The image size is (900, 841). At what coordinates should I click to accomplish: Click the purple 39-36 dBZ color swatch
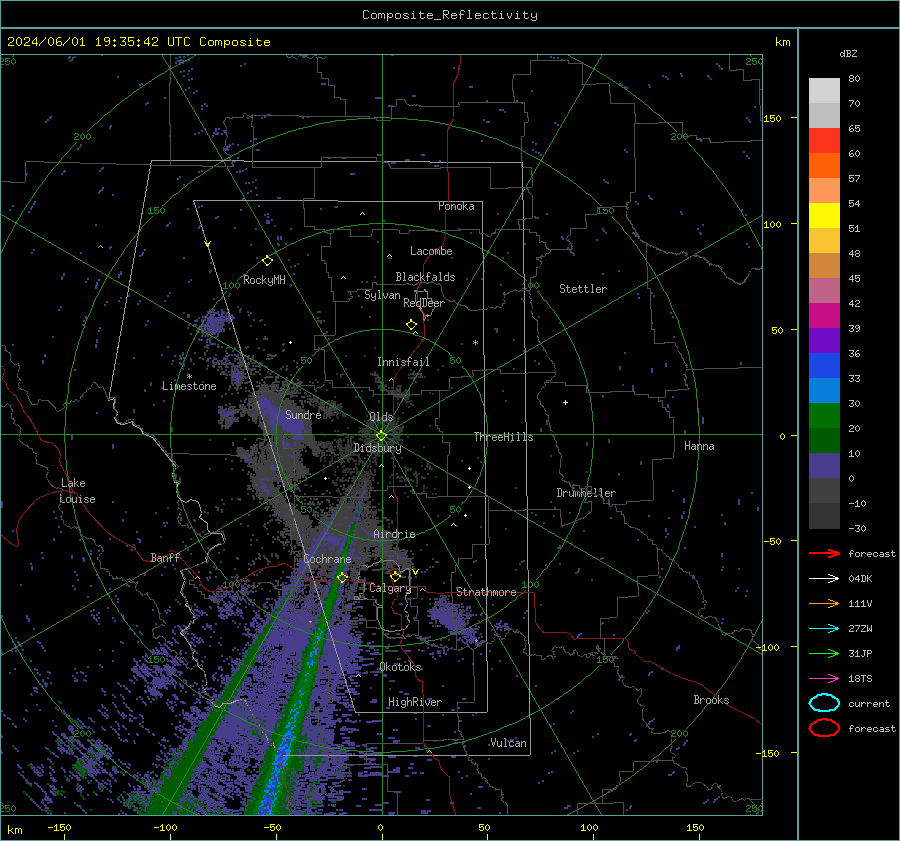point(824,341)
